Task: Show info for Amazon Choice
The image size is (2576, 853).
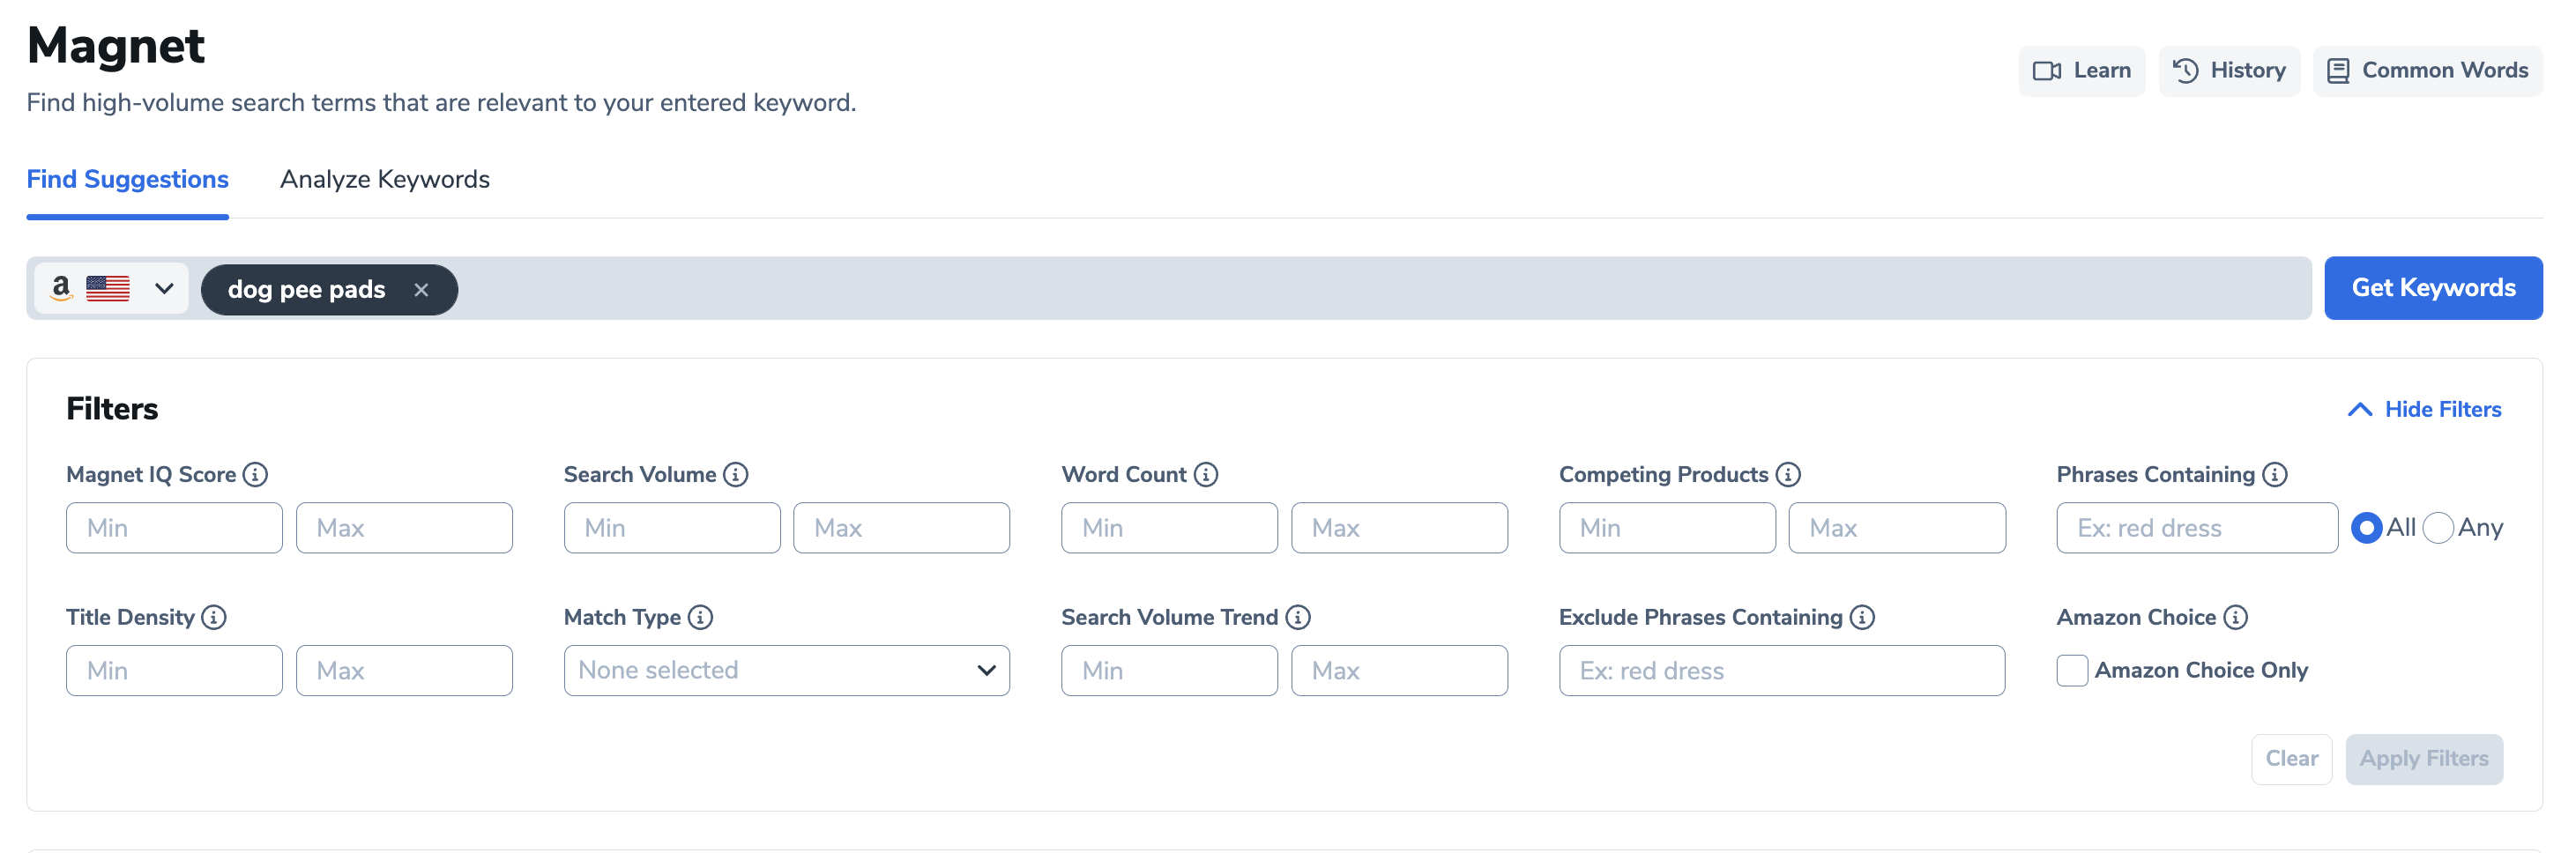Action: click(2236, 618)
